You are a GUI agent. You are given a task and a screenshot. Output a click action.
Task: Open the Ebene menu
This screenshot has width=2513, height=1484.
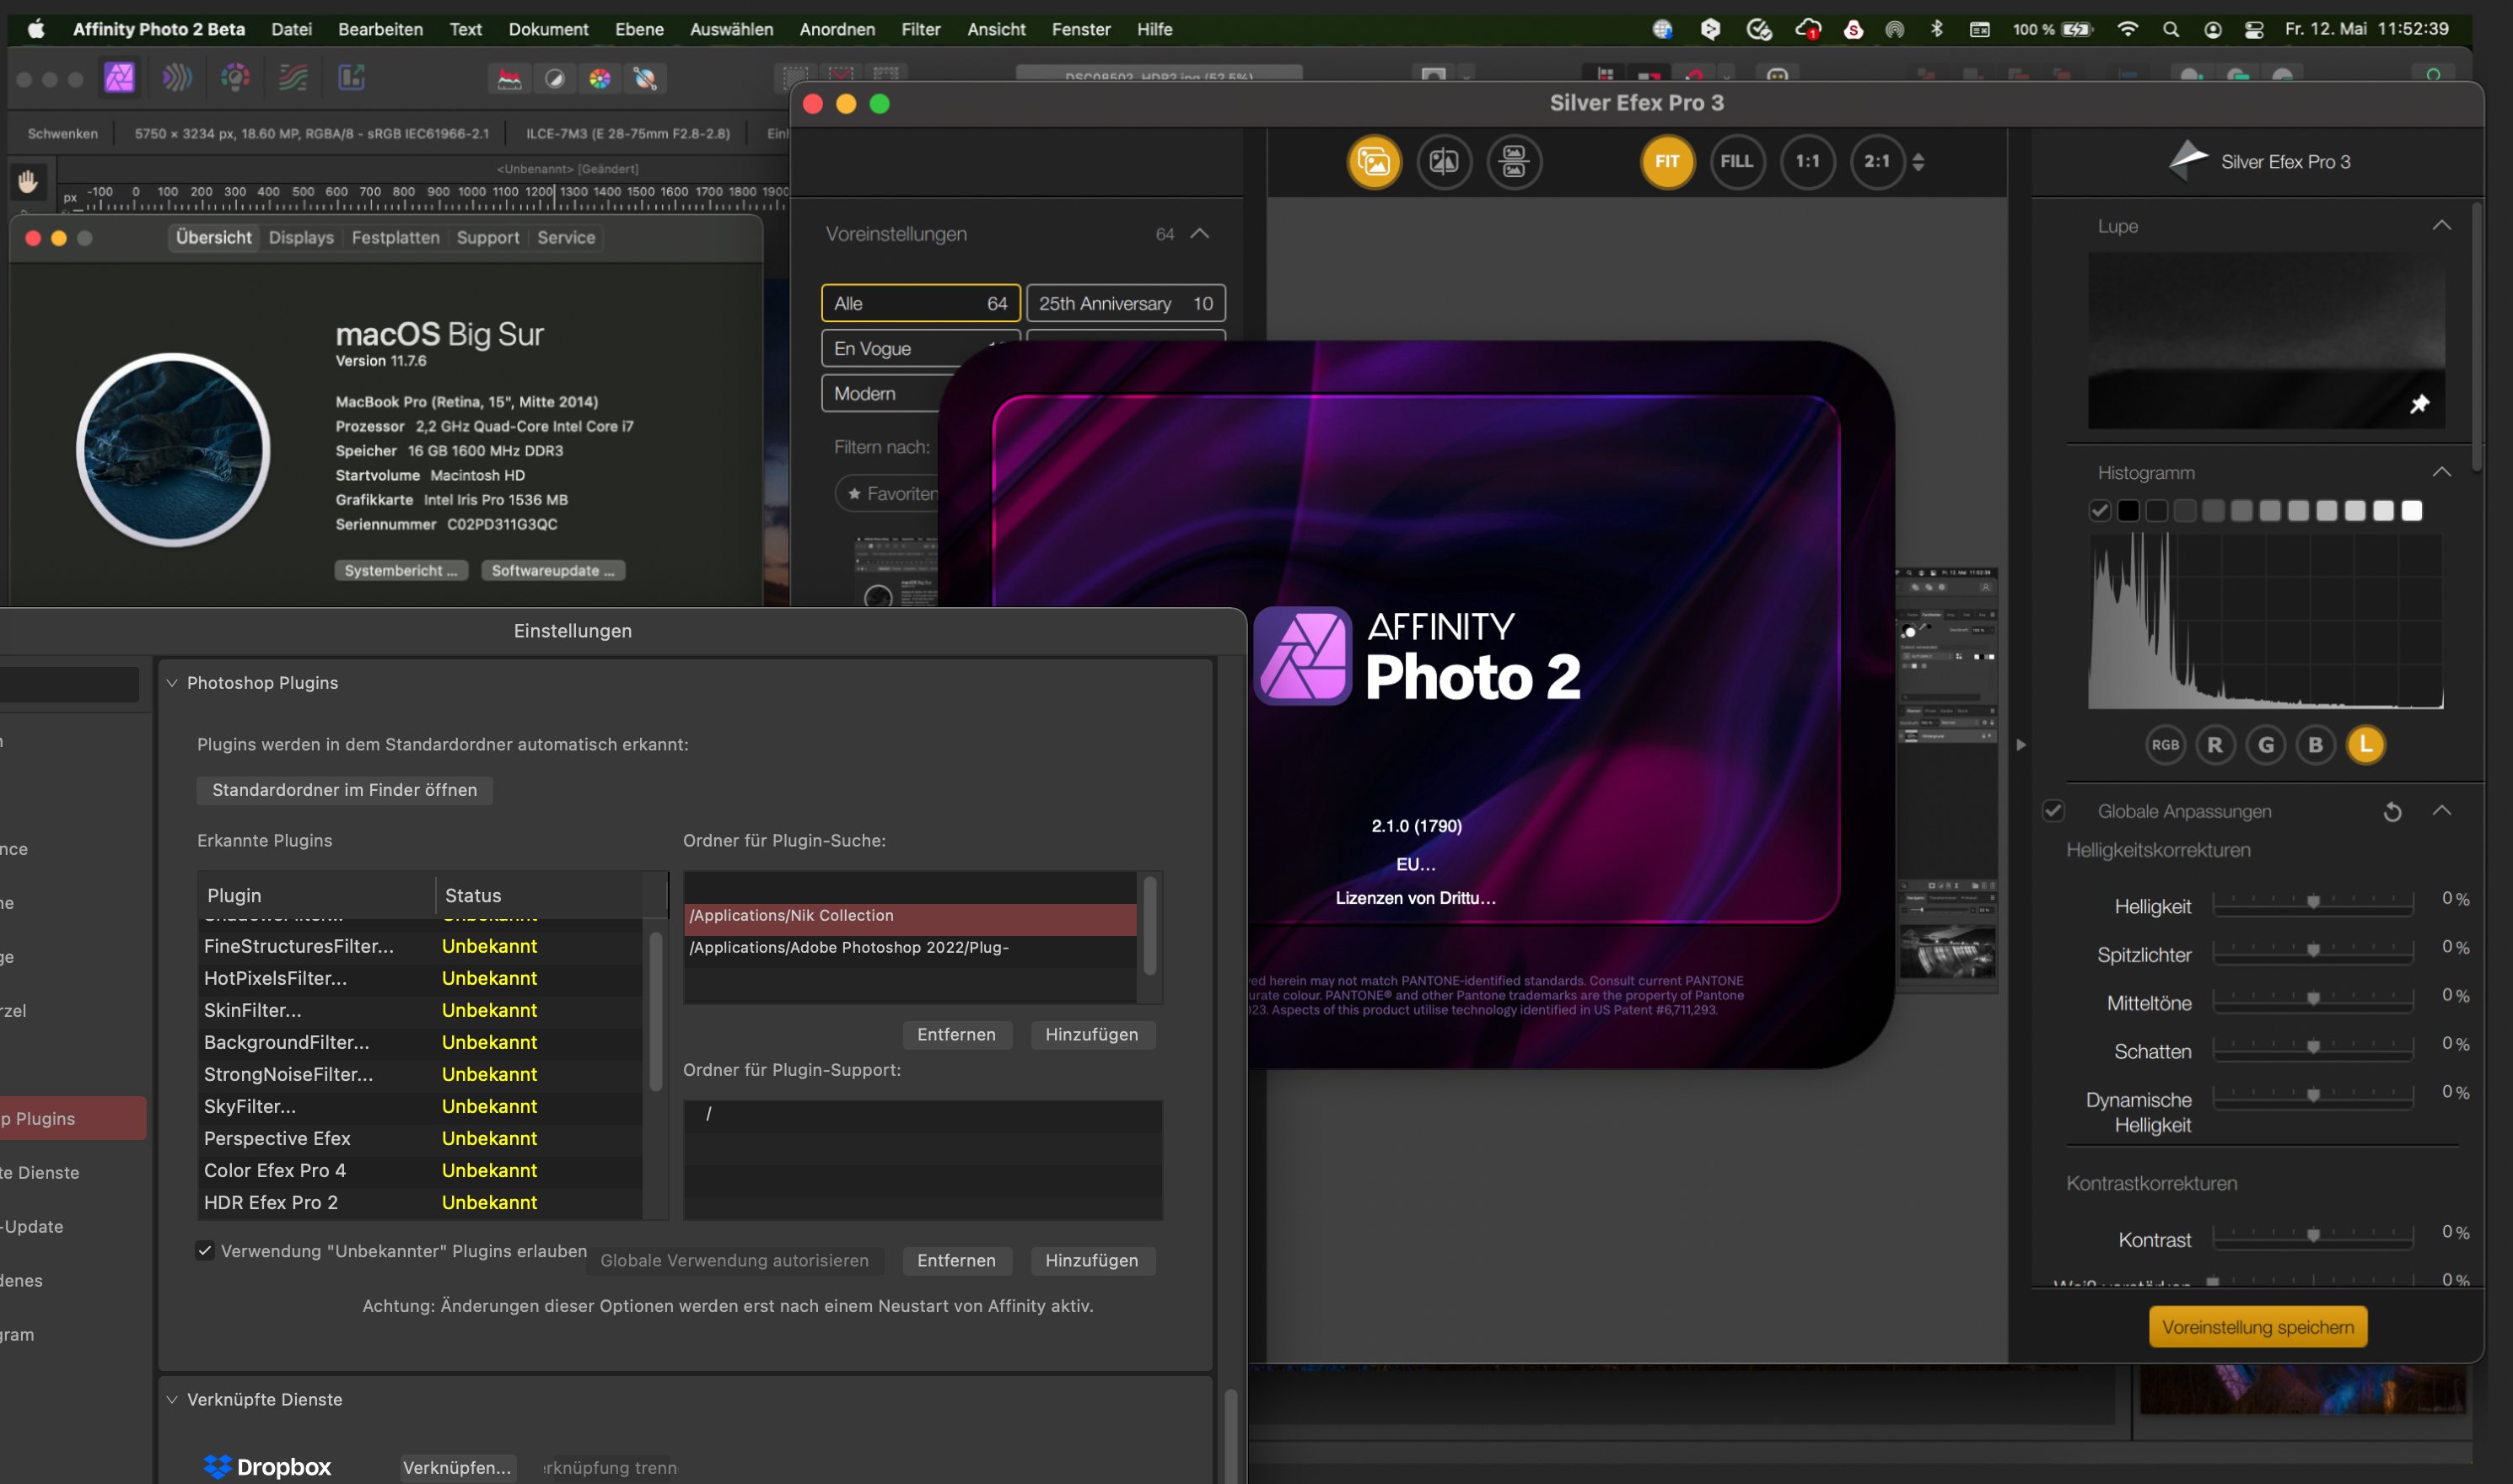(639, 29)
